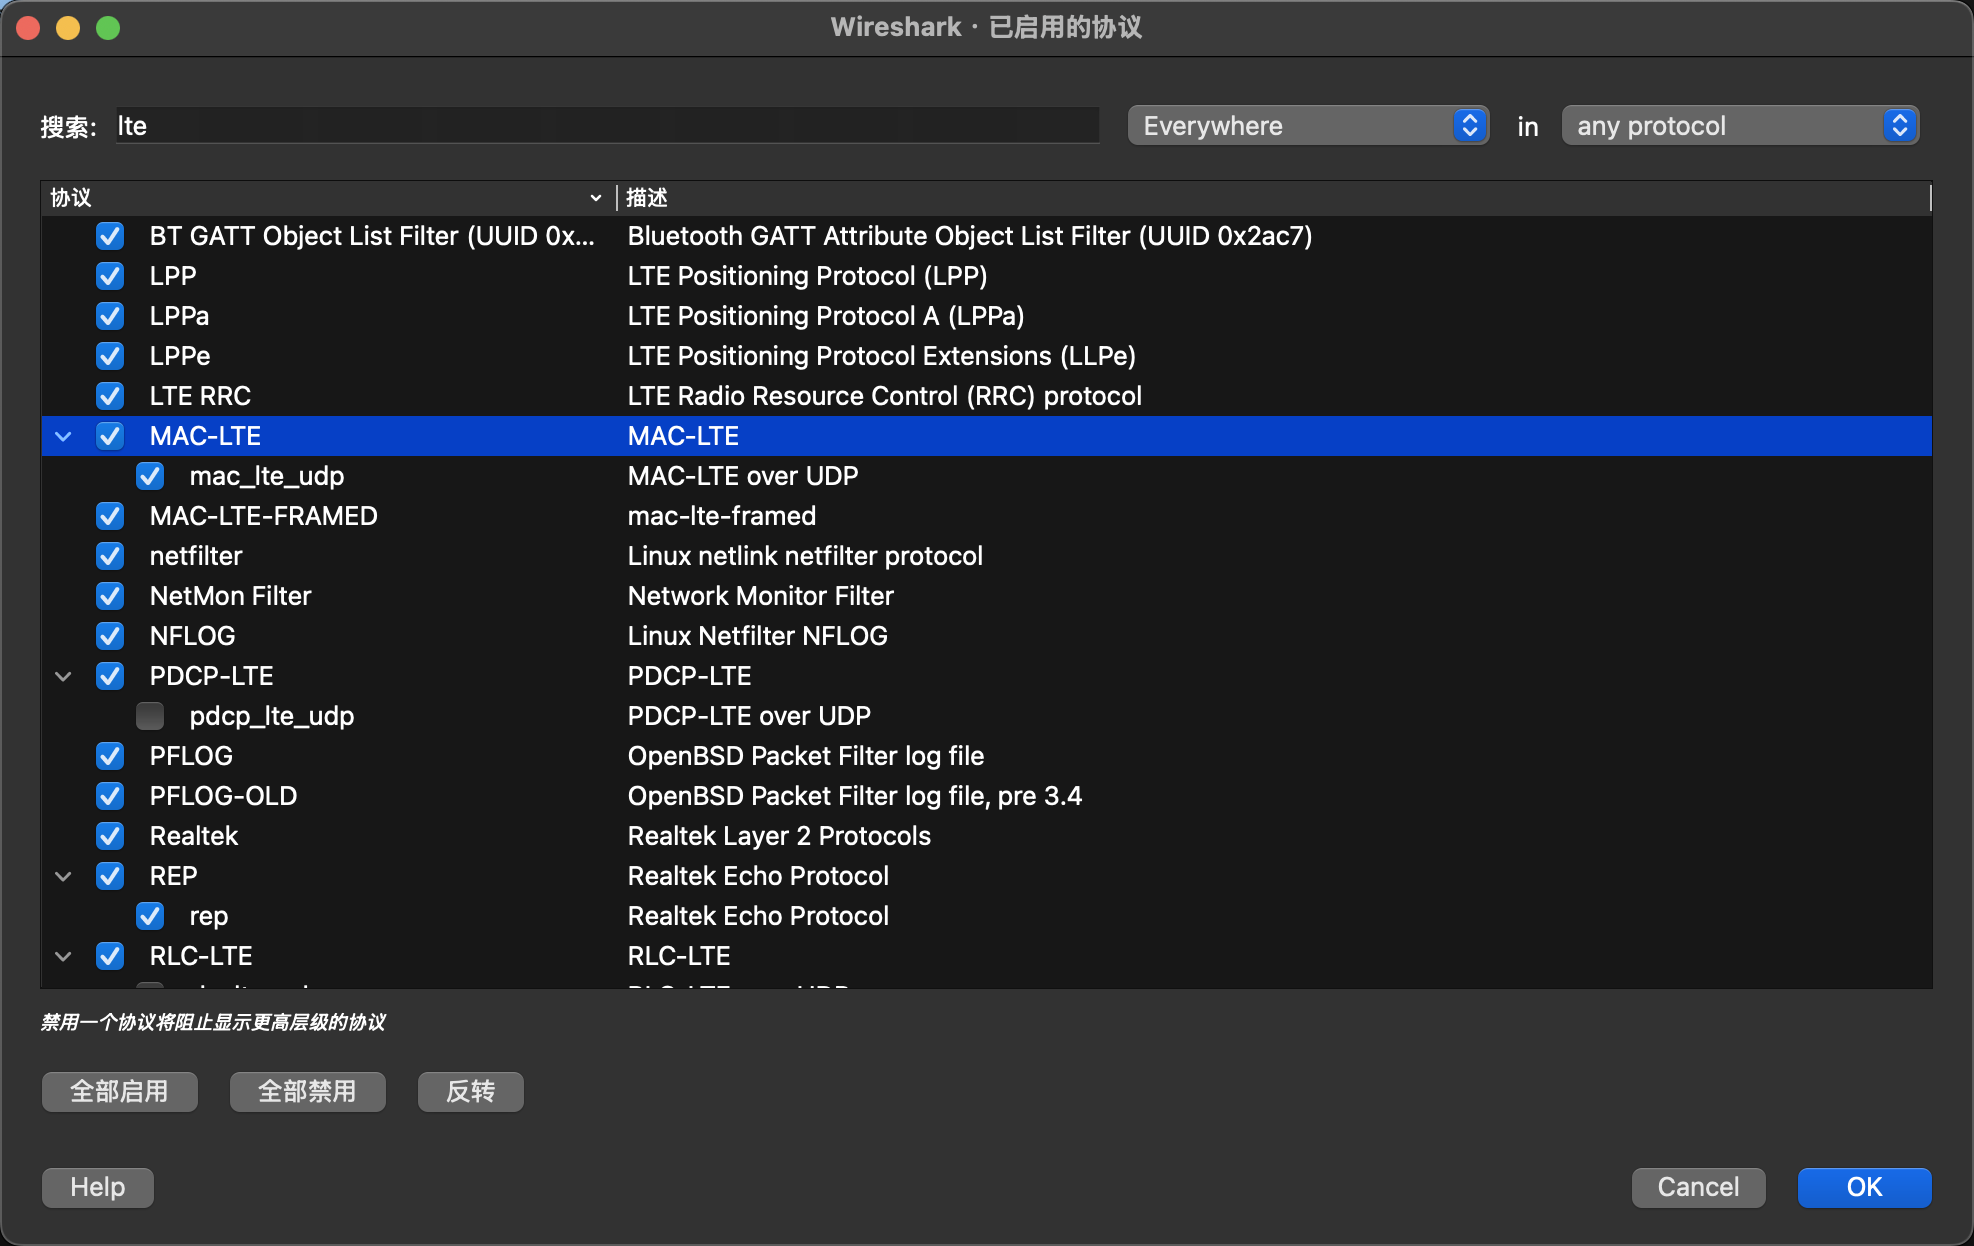Click the 反转 button

(471, 1091)
